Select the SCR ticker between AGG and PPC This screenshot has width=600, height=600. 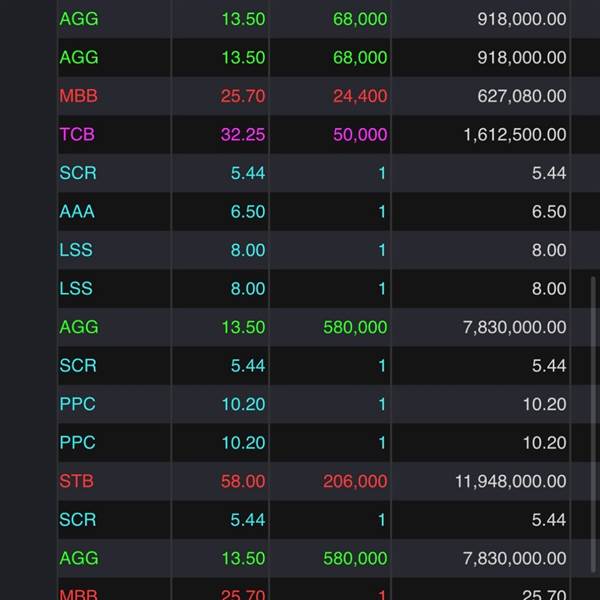[x=78, y=366]
